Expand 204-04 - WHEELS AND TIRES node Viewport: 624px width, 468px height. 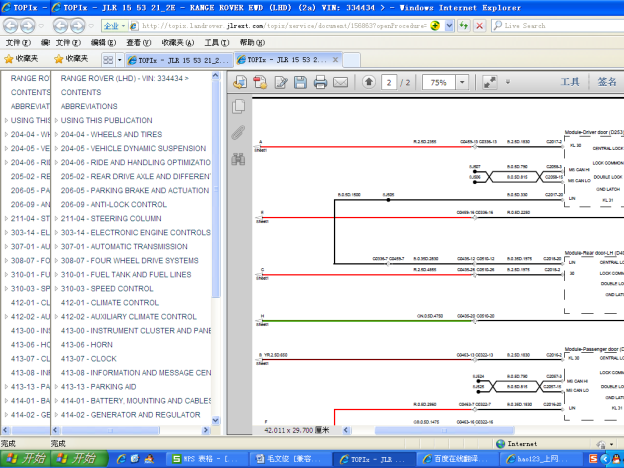click(57, 135)
